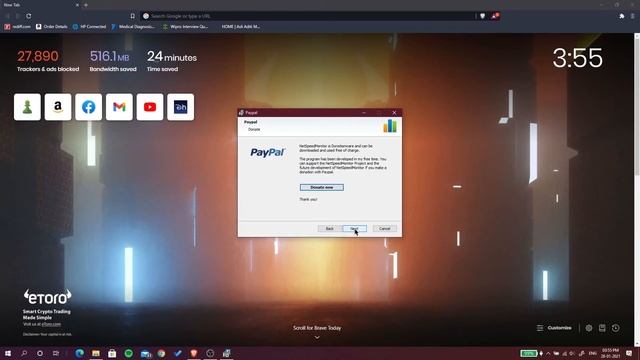
Task: Open File Explorer from taskbar
Action: [x=96, y=353]
